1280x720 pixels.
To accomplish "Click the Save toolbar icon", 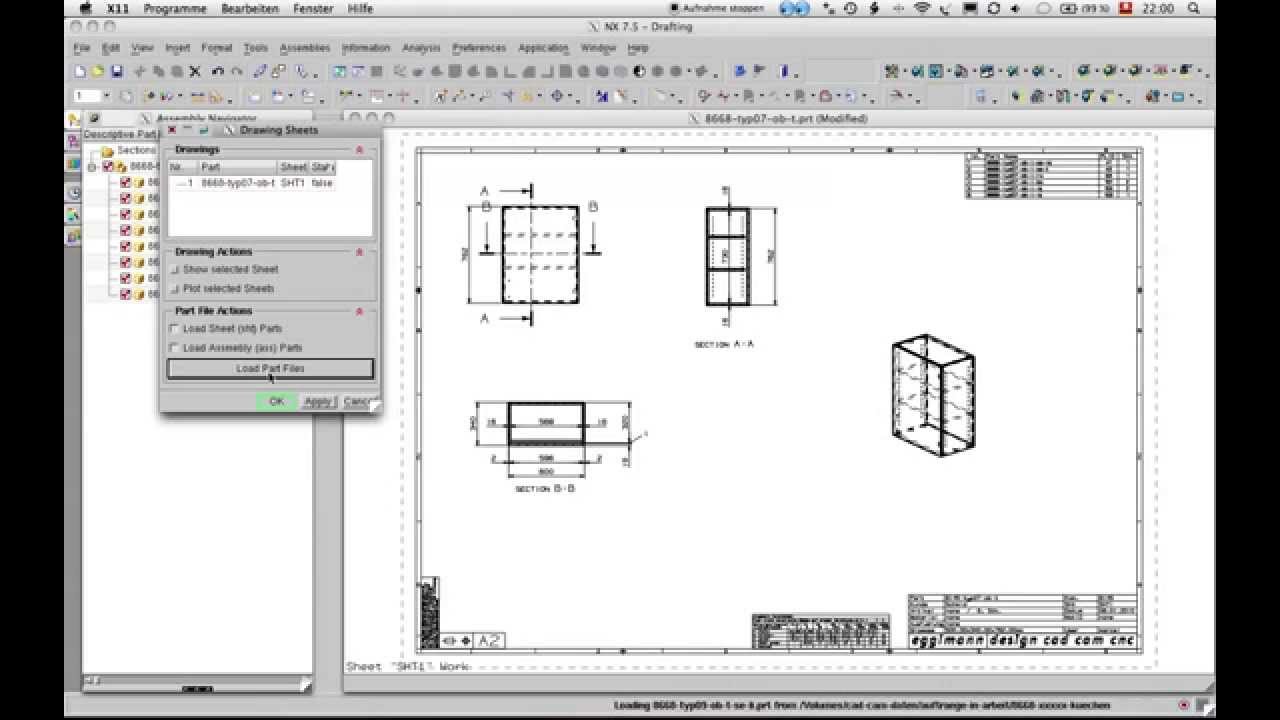I will pos(116,72).
